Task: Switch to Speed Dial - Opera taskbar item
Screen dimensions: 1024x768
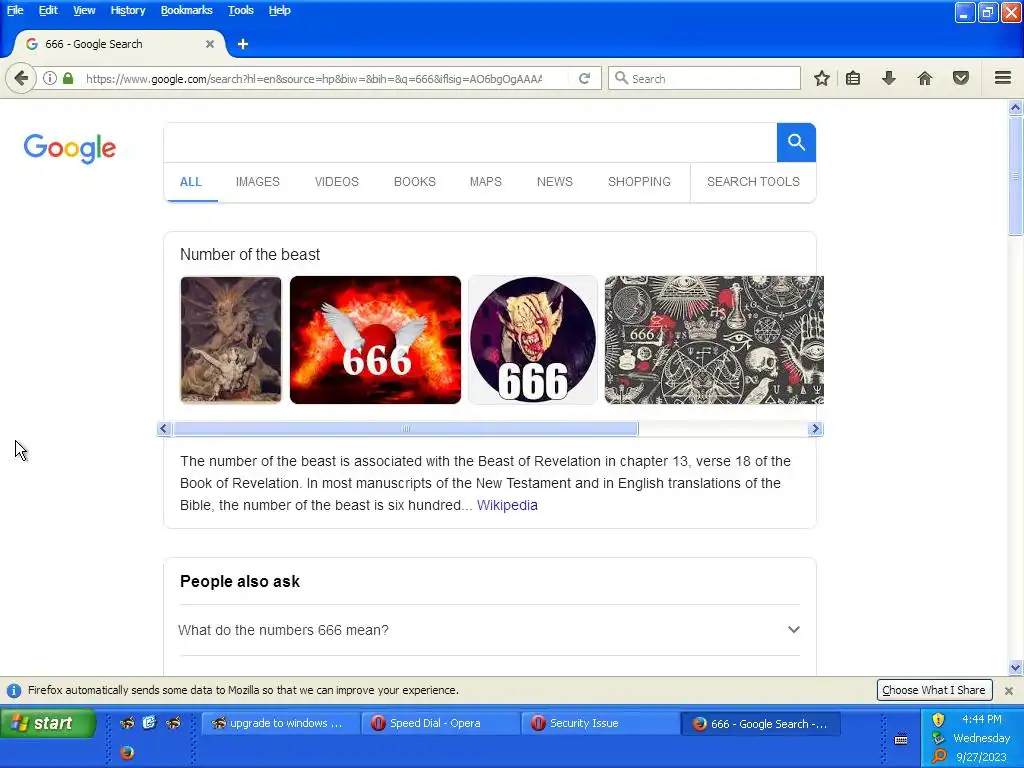Action: pyautogui.click(x=440, y=724)
